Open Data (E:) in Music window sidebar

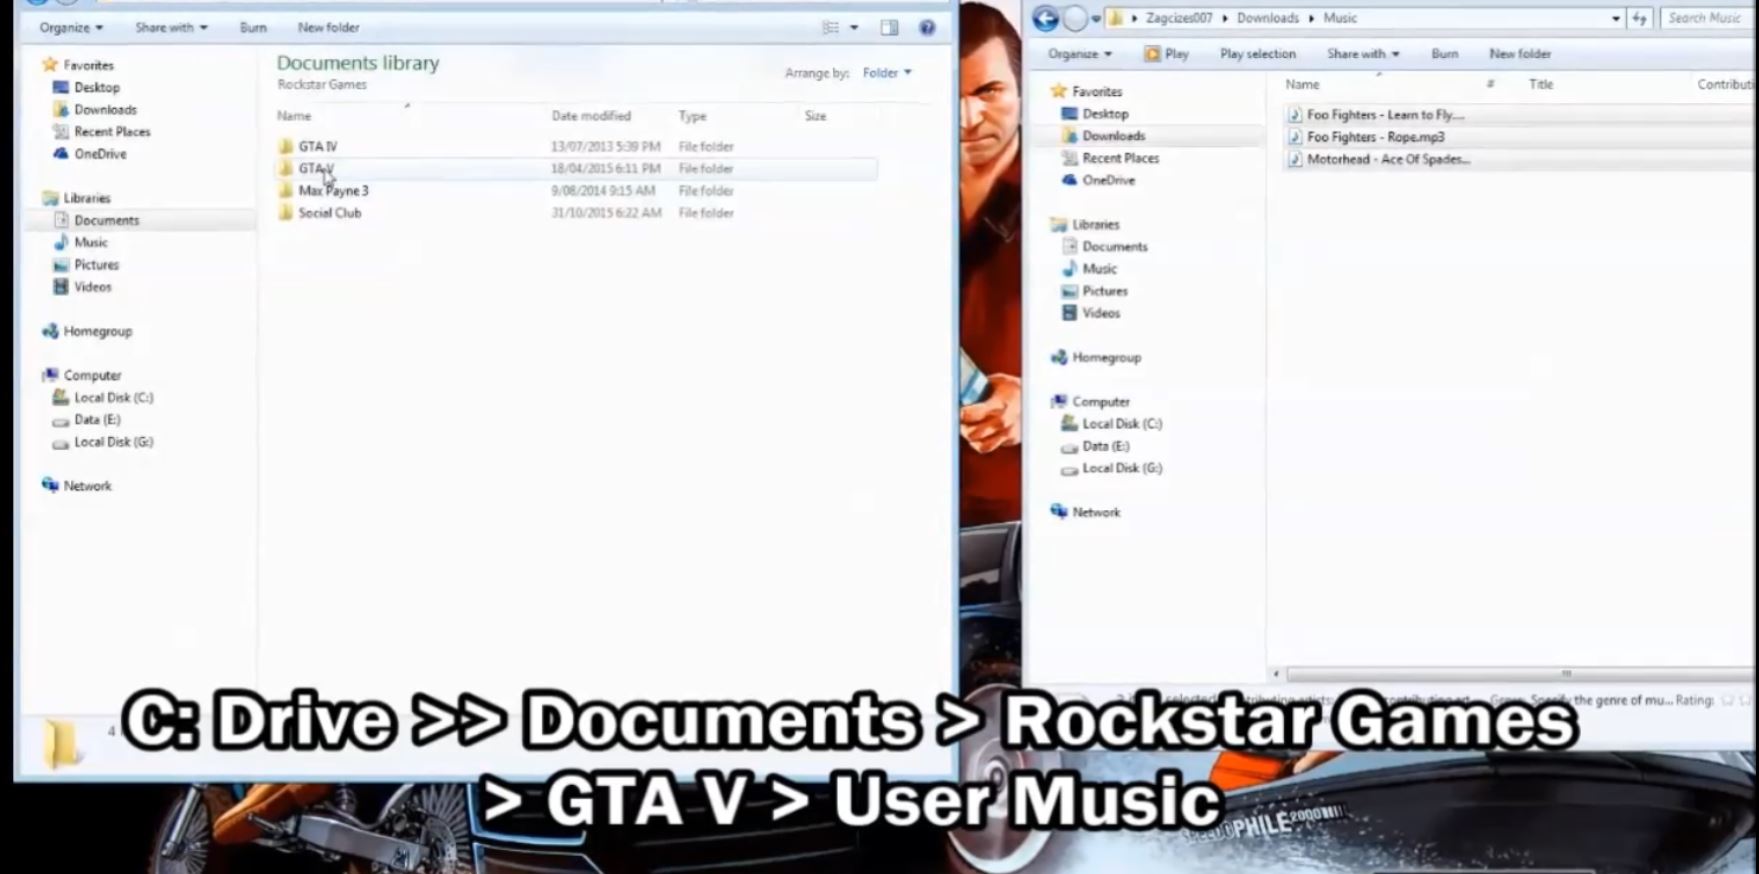click(1095, 445)
